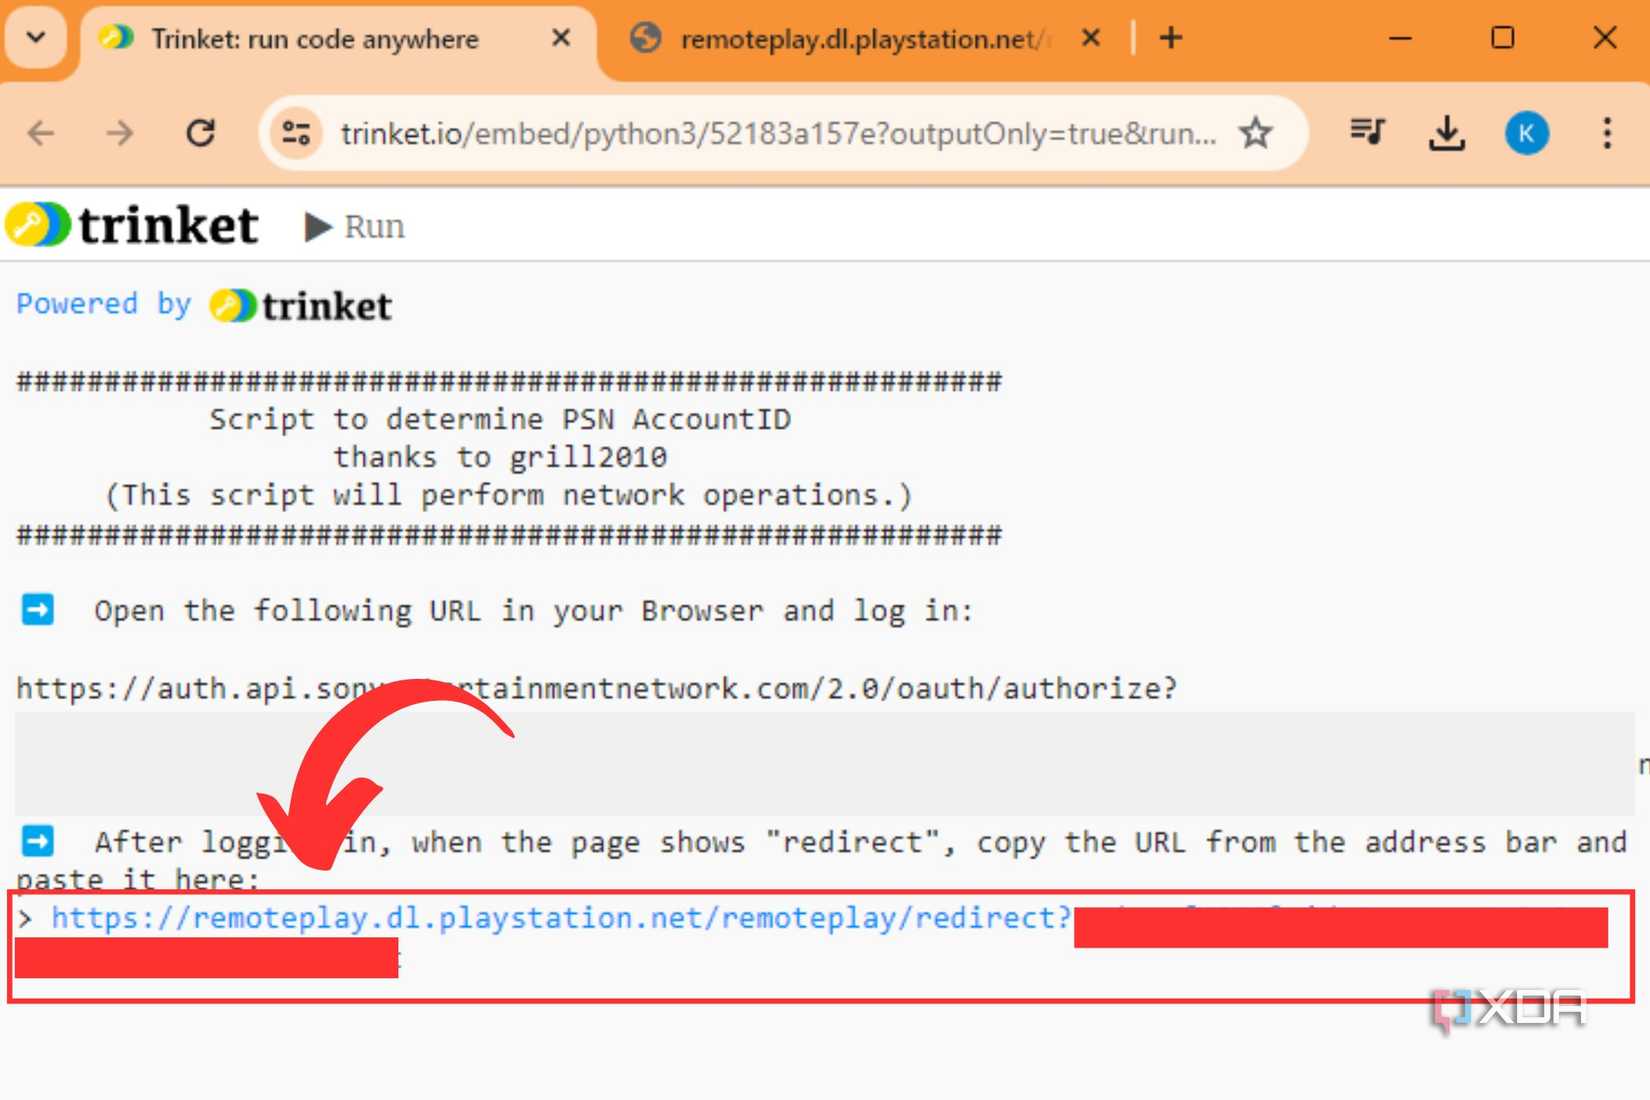This screenshot has height=1100, width=1650.
Task: View site information icon in address bar
Action: (x=296, y=133)
